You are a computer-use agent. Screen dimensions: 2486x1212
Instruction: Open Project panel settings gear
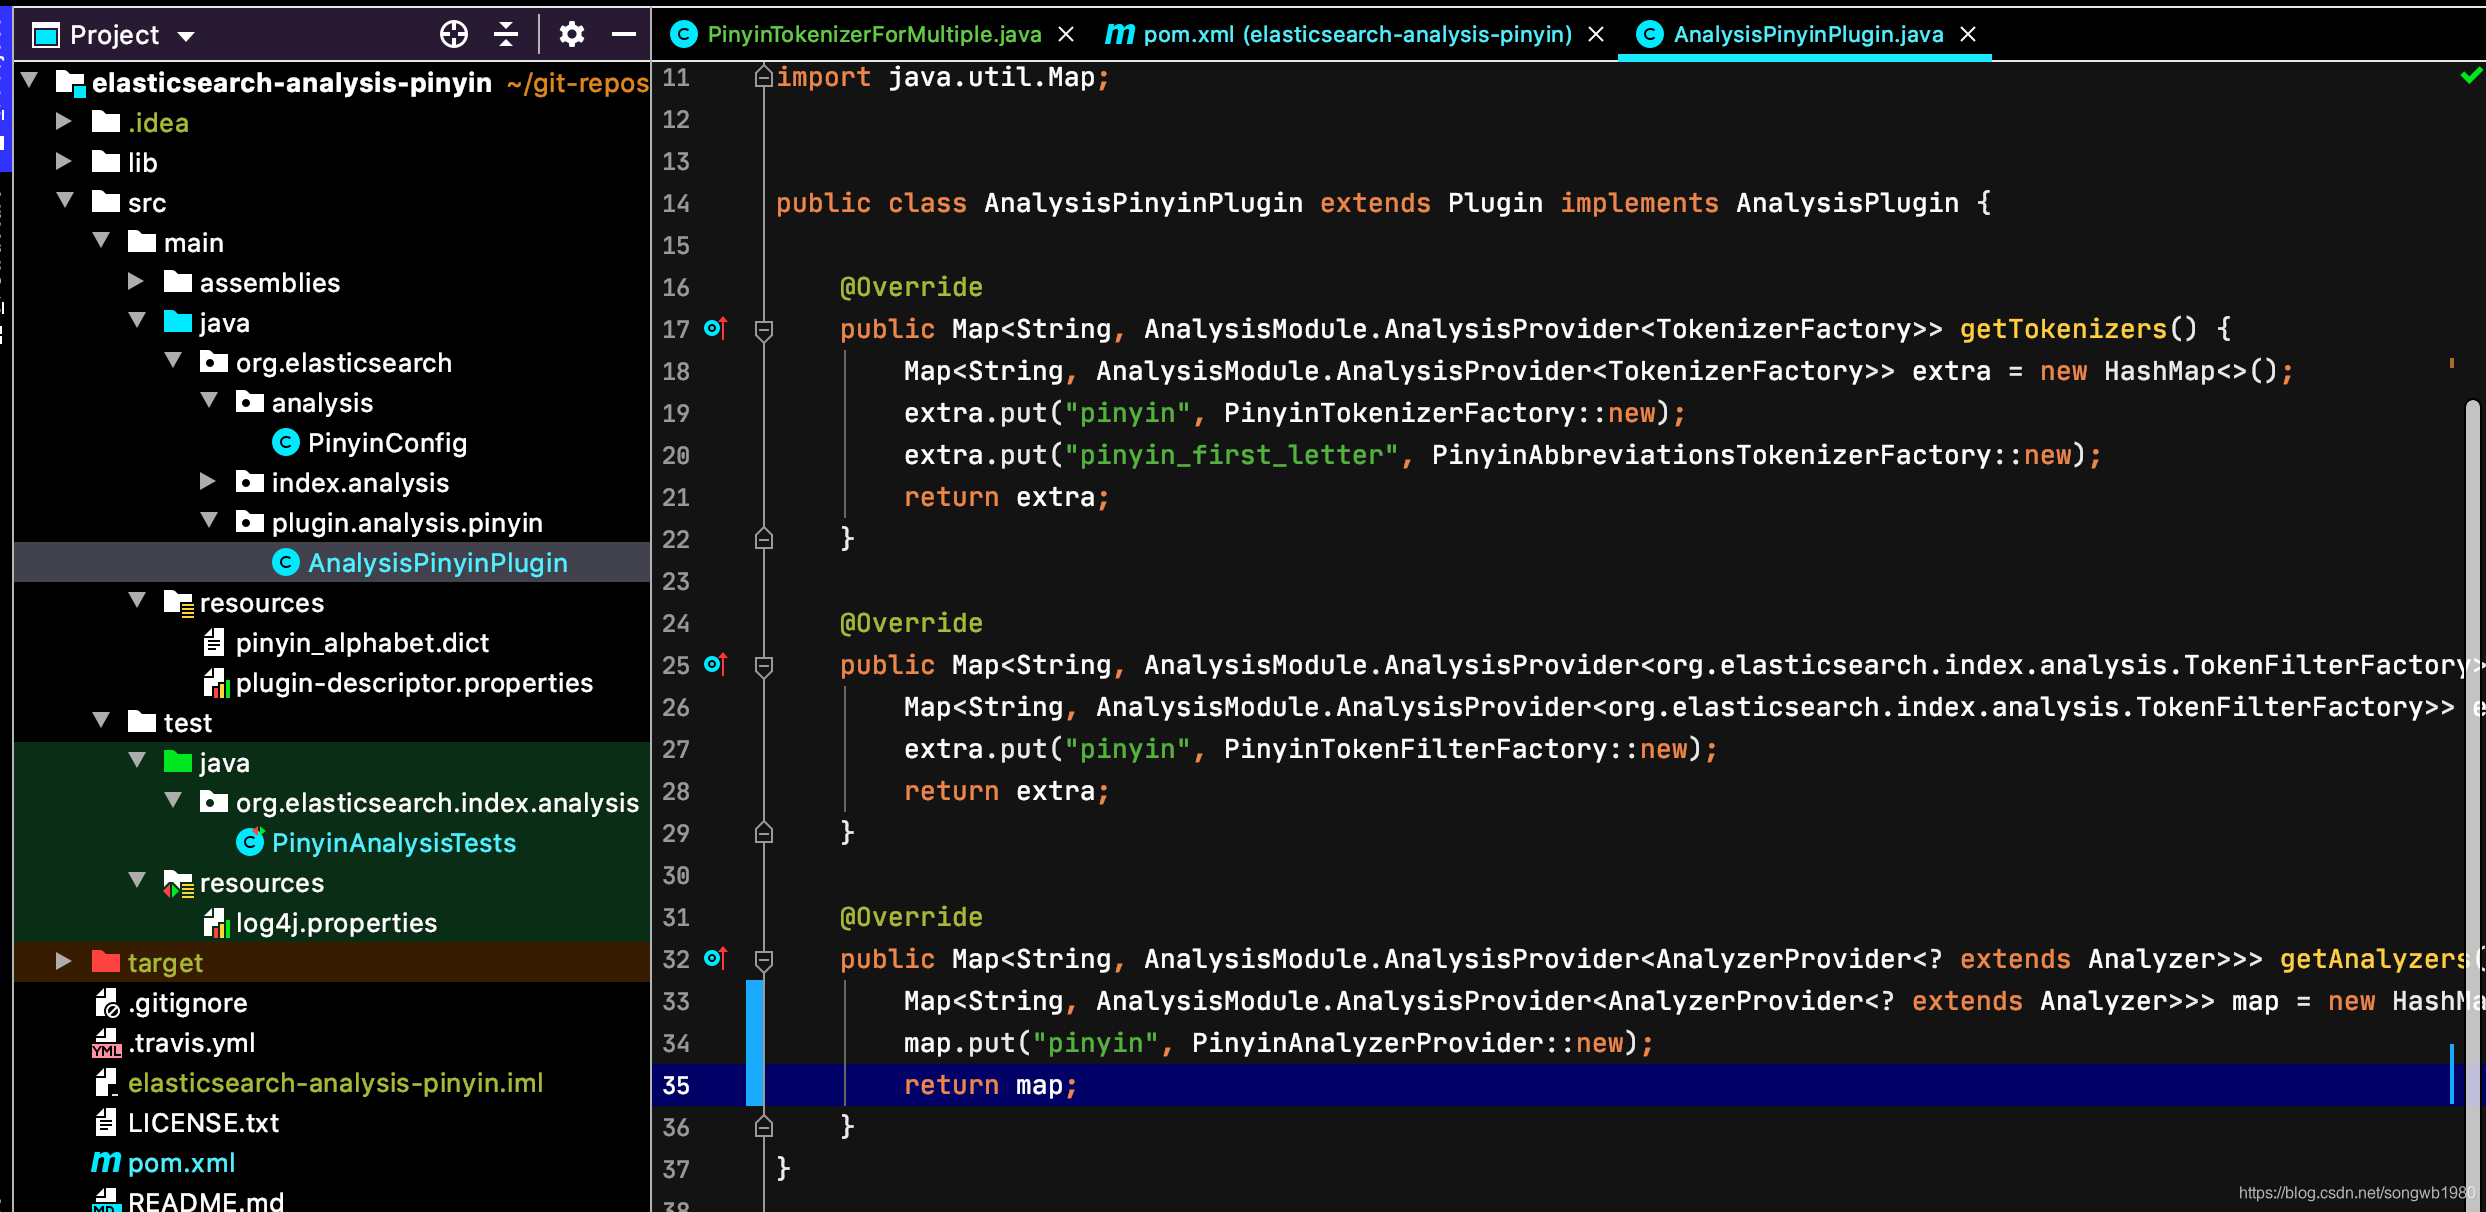[571, 35]
